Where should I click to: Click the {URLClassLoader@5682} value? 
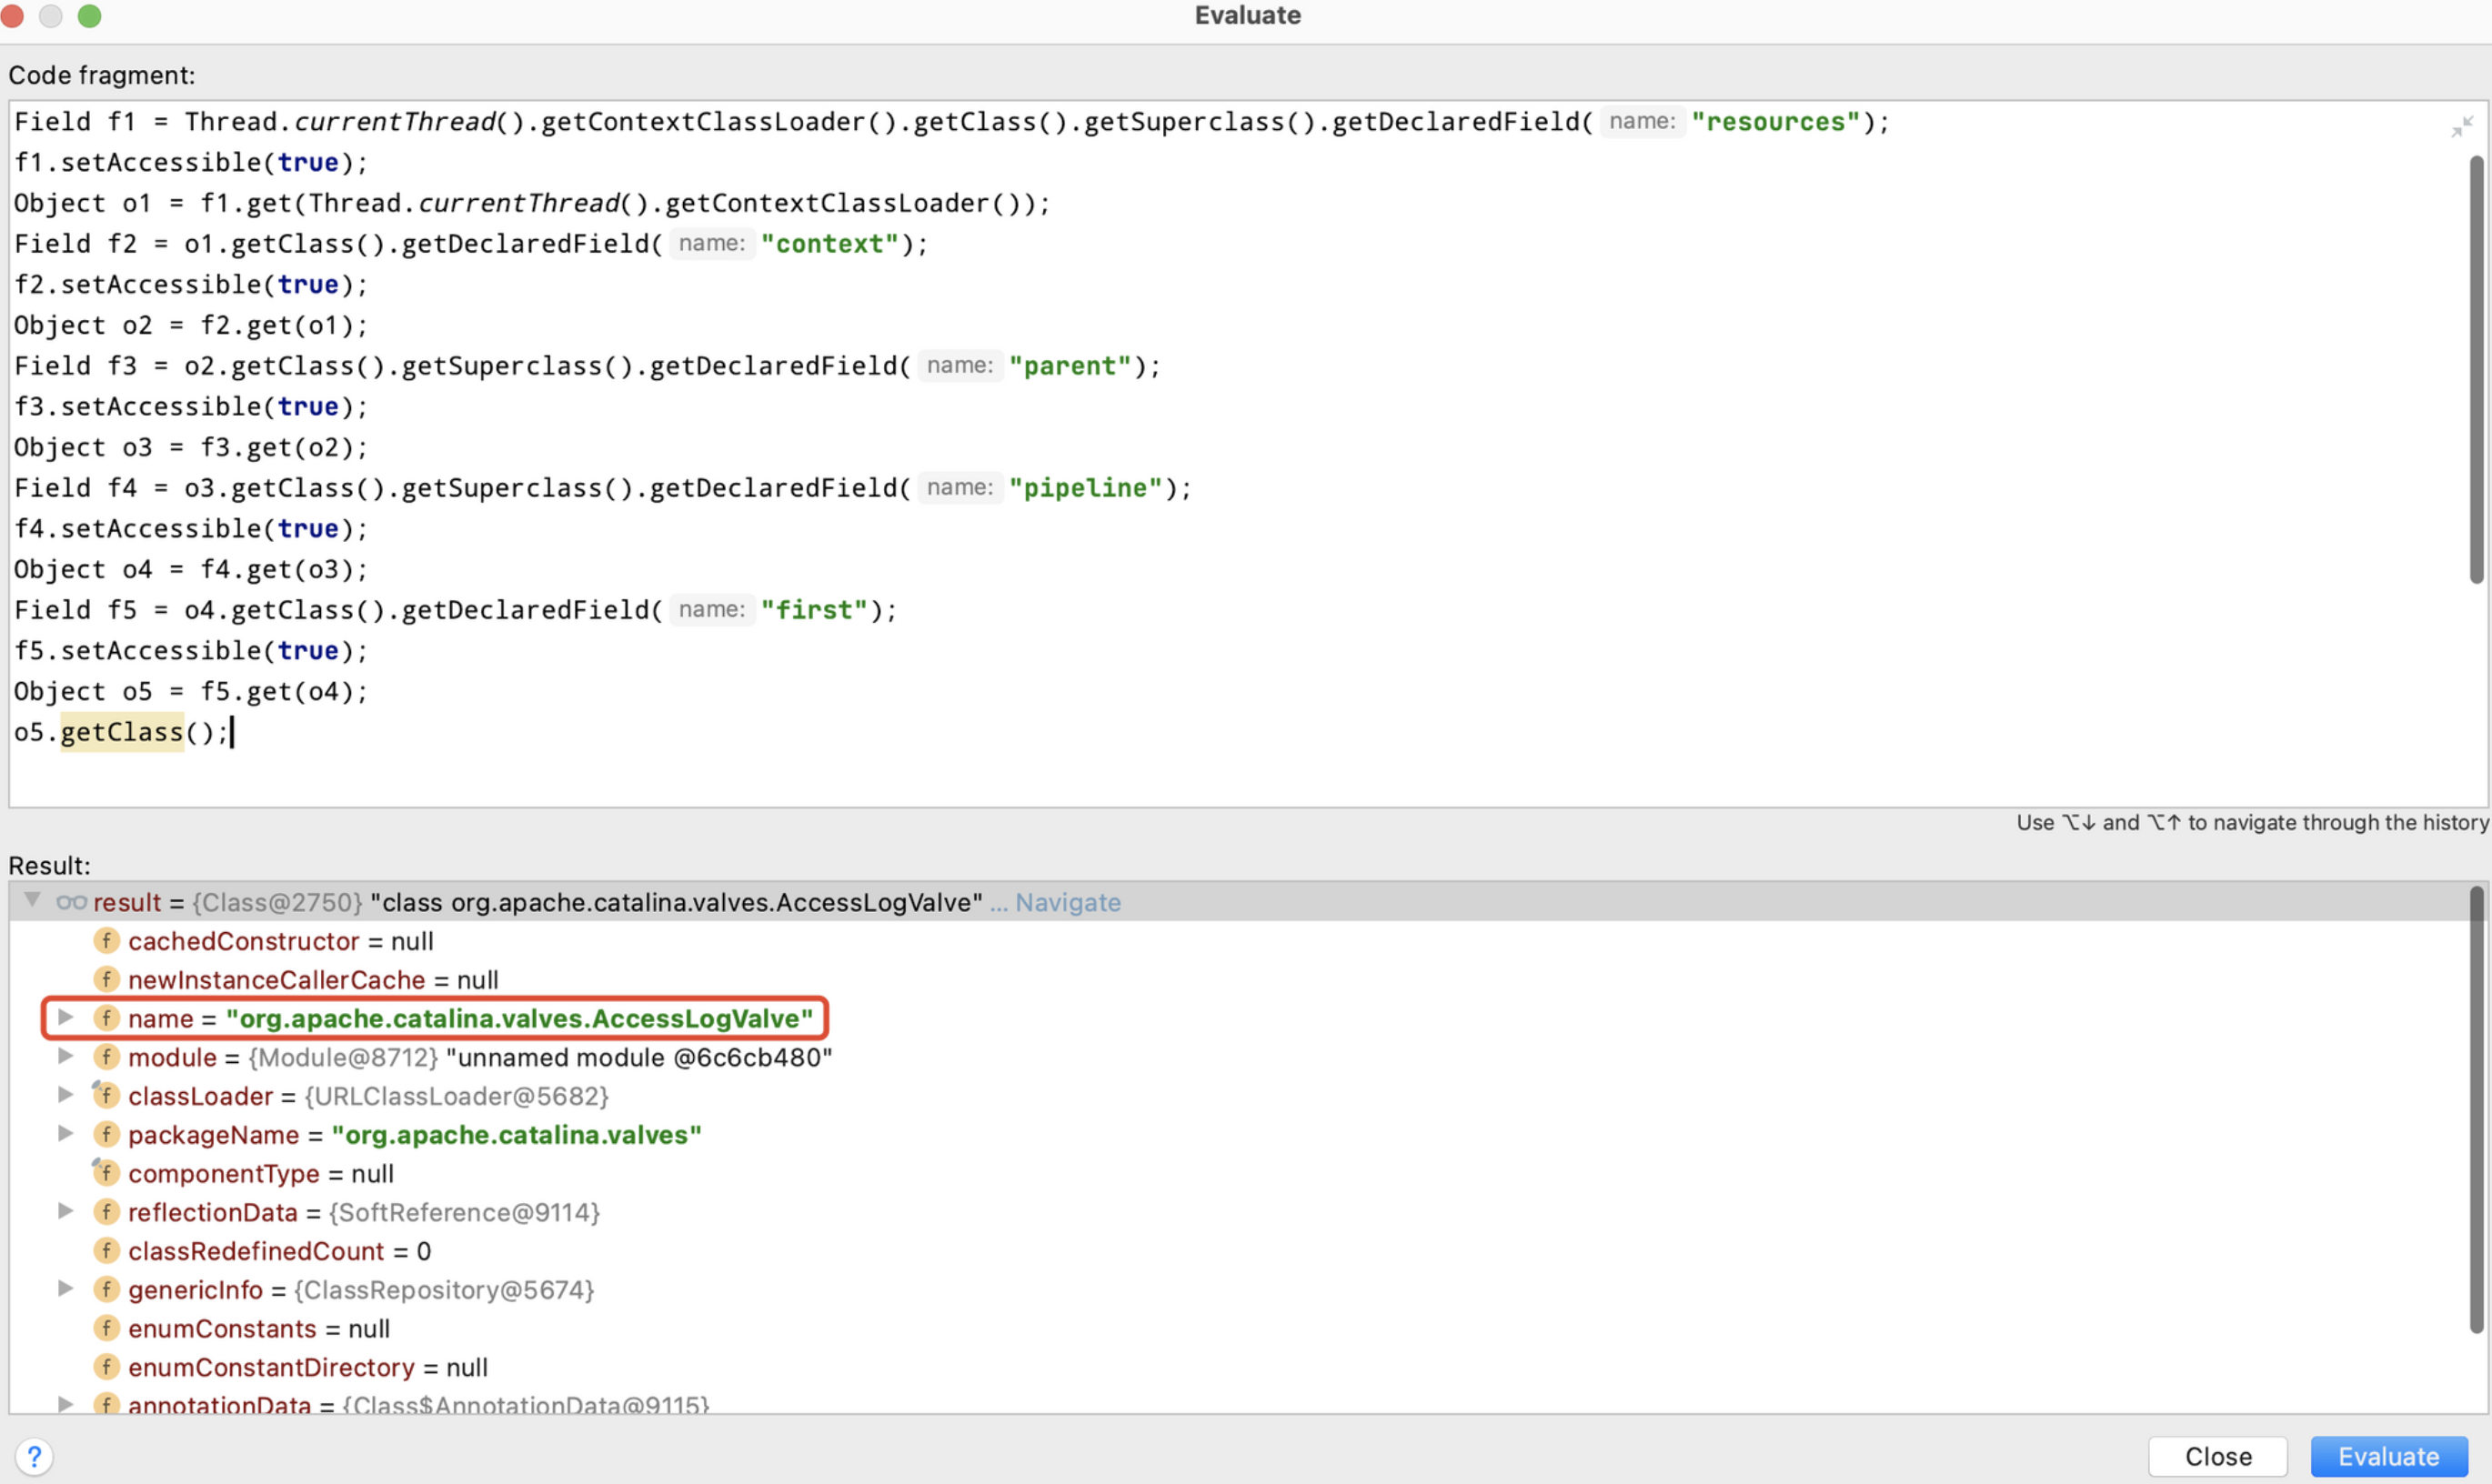(457, 1095)
